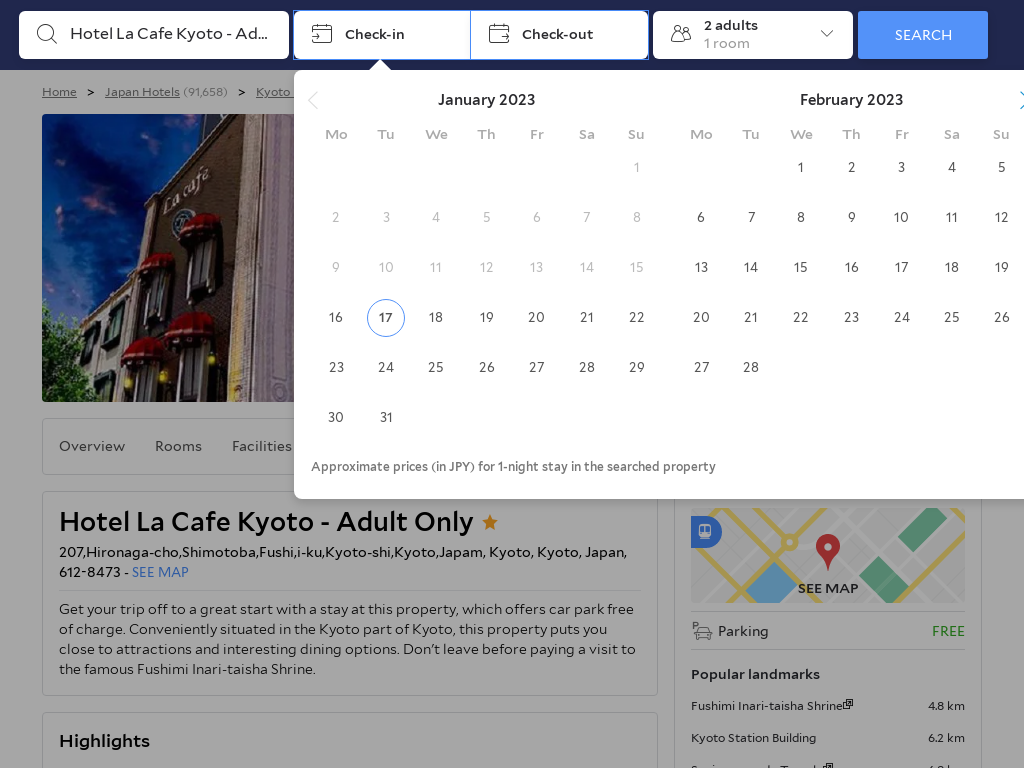Screen dimensions: 1024x768
Task: Click the red map pin marker
Action: point(828,551)
